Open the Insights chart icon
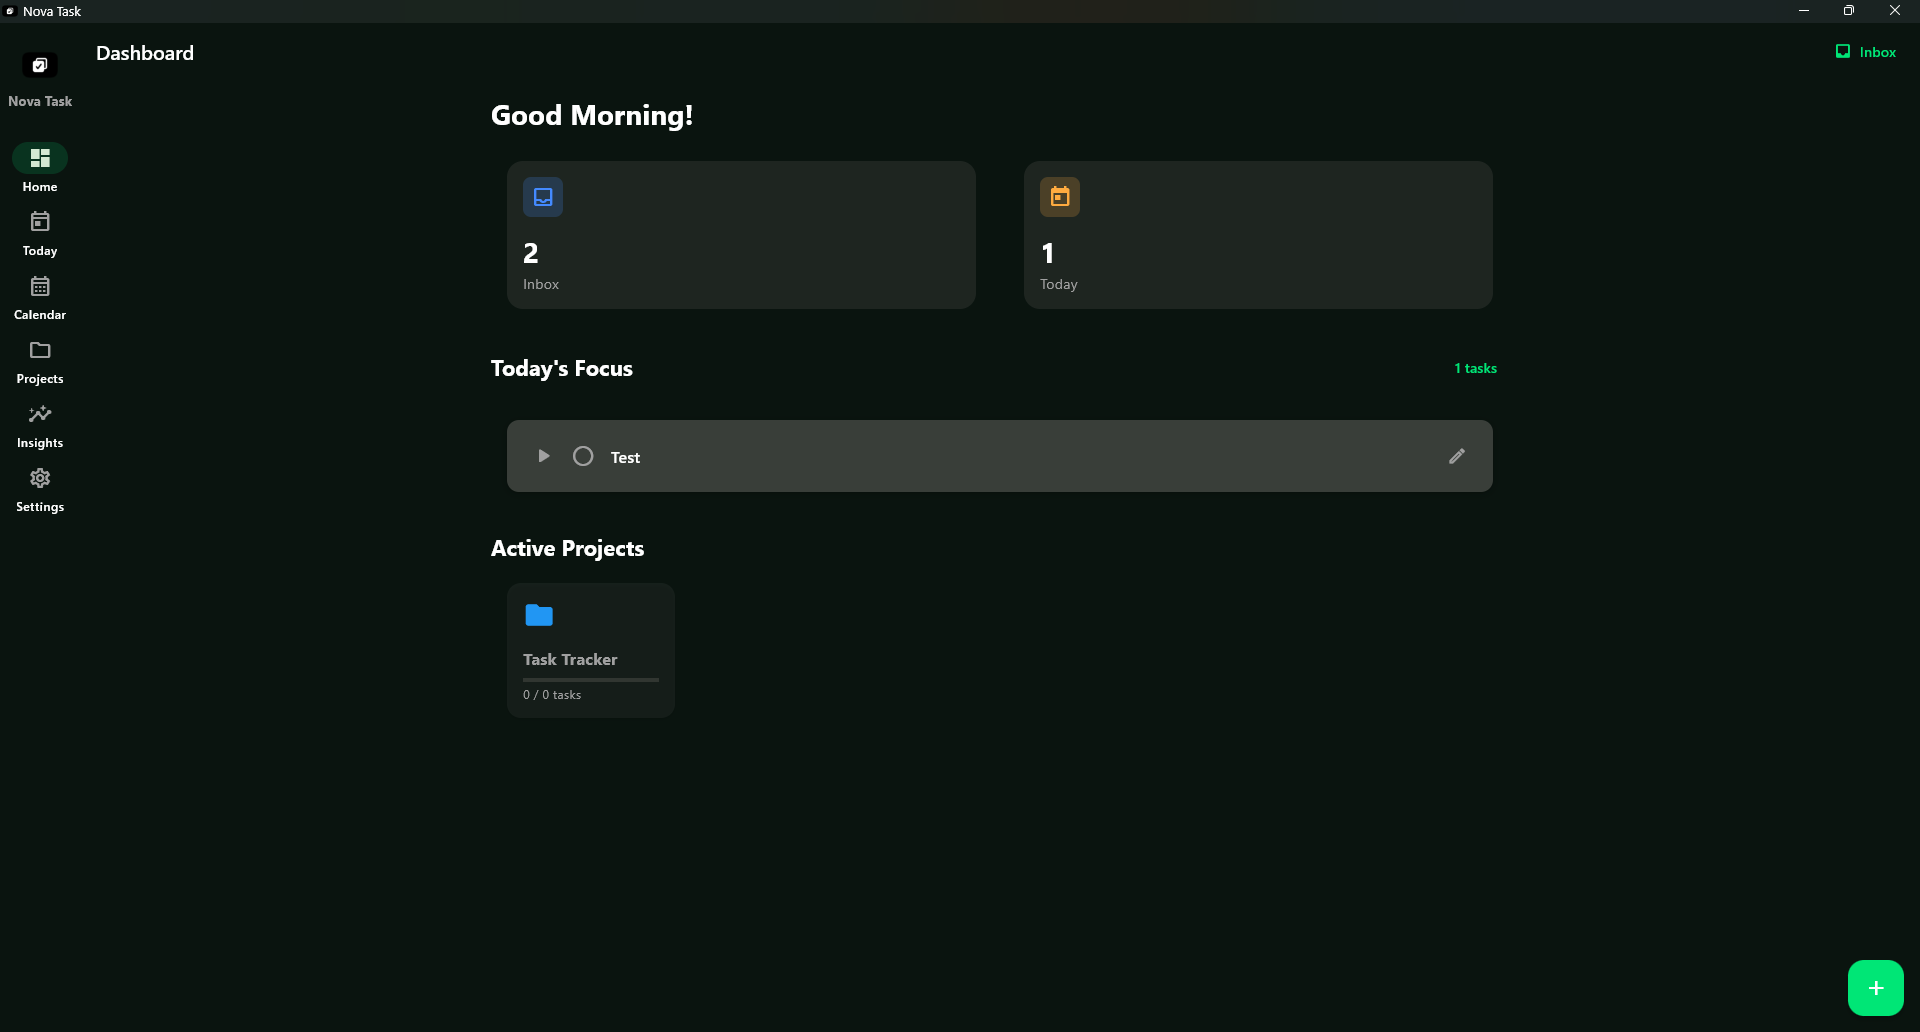Screen dimensions: 1920x1032 point(40,414)
